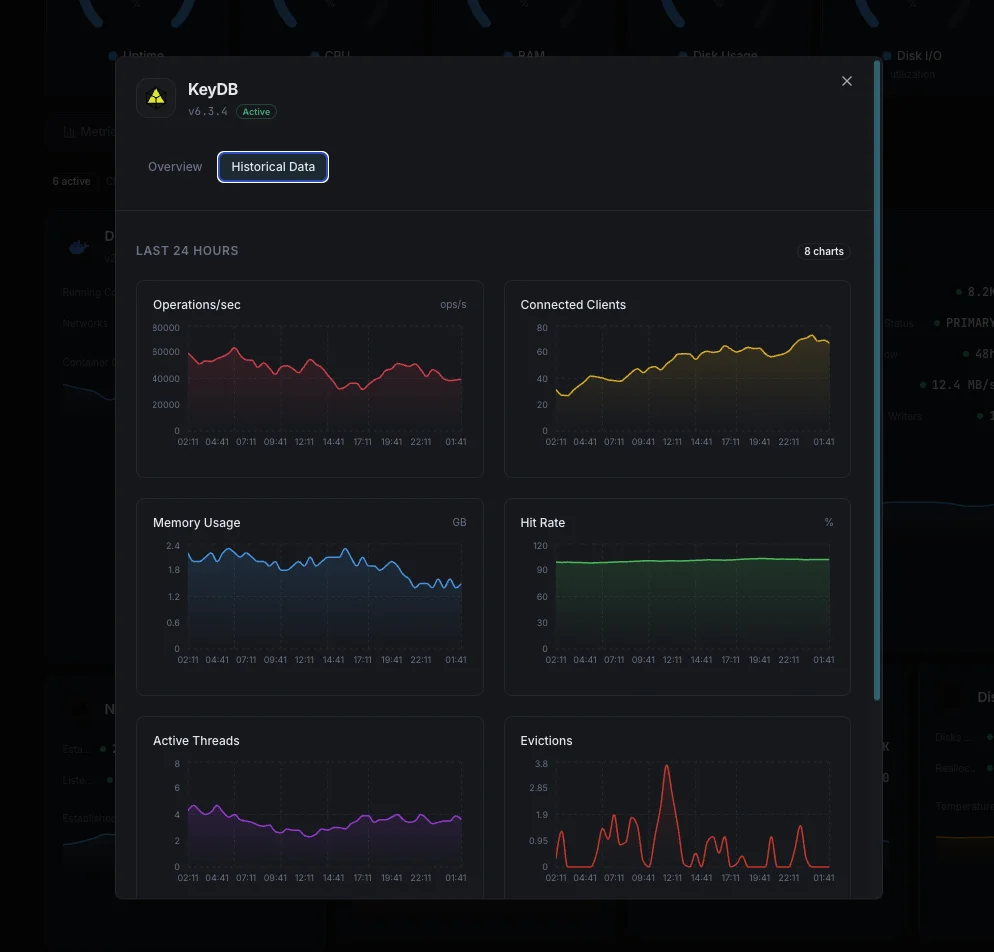This screenshot has height=952, width=994.
Task: Click the Evictions chart
Action: tap(677, 807)
